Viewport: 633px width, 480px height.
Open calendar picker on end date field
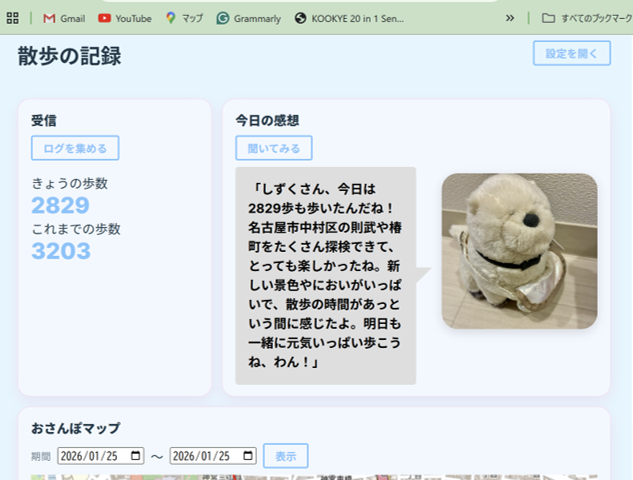click(x=248, y=456)
